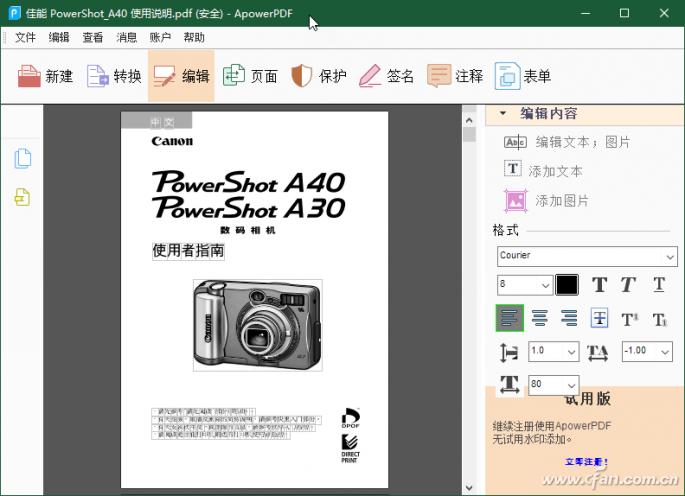The height and width of the screenshot is (496, 685).
Task: Open the 转换 (Convert) tool
Action: pyautogui.click(x=114, y=76)
